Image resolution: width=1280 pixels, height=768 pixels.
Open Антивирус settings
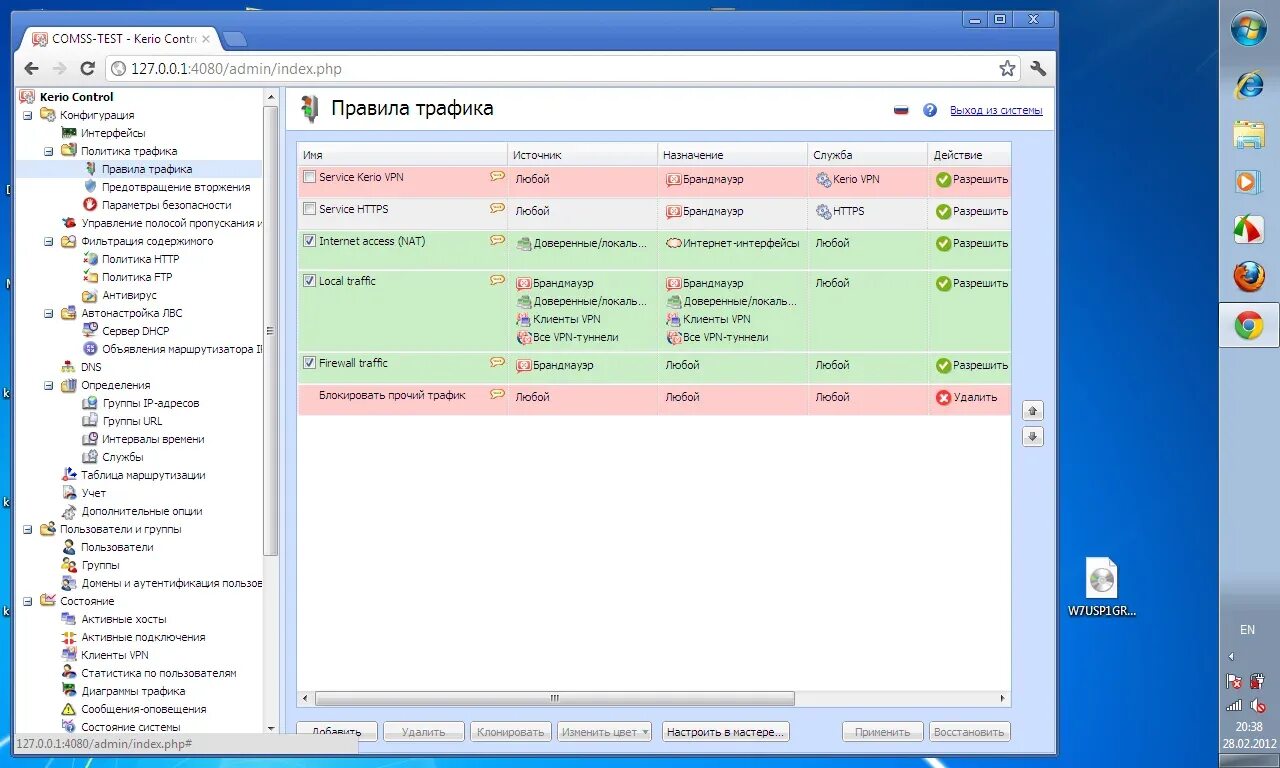[129, 295]
